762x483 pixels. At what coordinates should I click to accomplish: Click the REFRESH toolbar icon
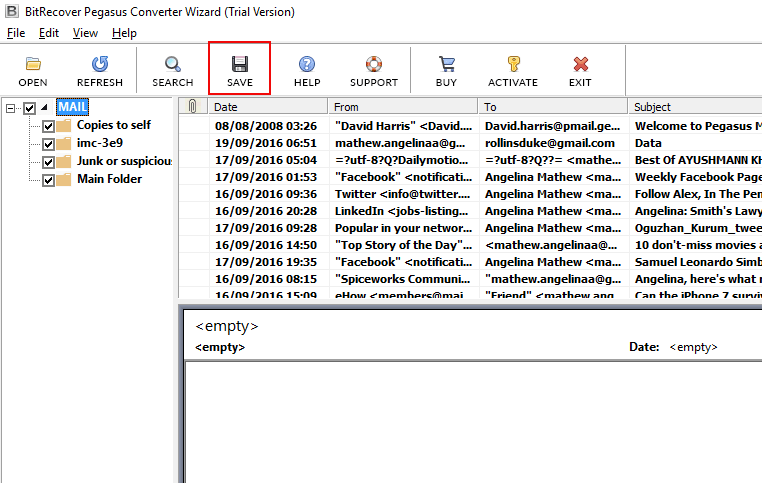point(100,64)
